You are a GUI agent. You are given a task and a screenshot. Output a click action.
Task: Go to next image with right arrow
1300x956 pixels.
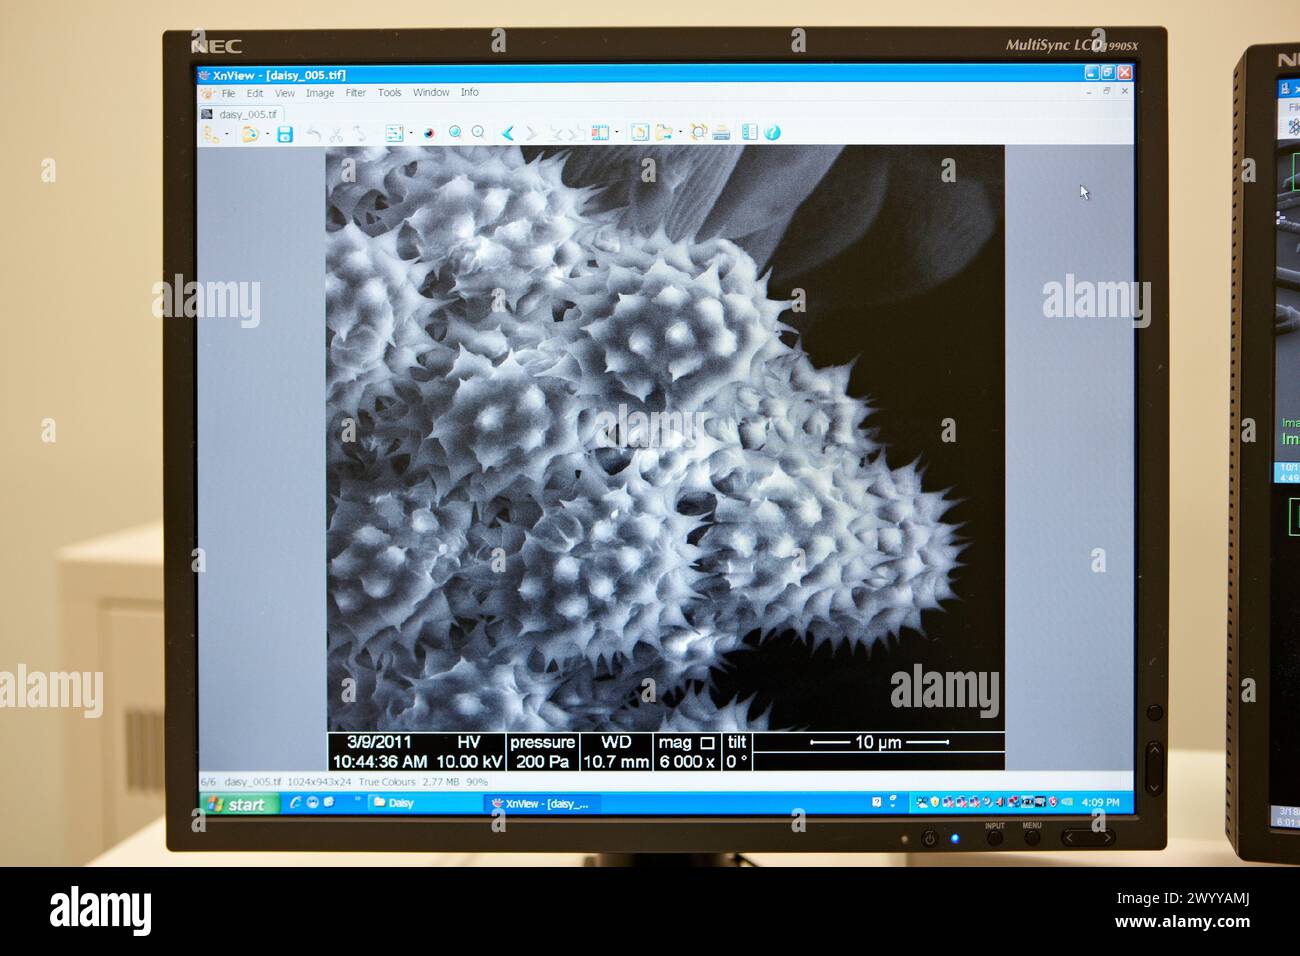pyautogui.click(x=531, y=132)
